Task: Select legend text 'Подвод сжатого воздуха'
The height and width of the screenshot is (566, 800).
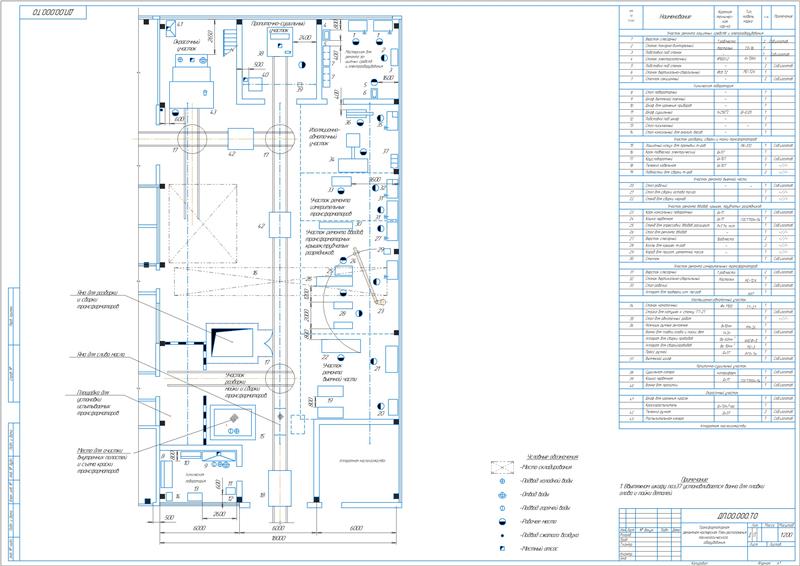Action: point(549,535)
